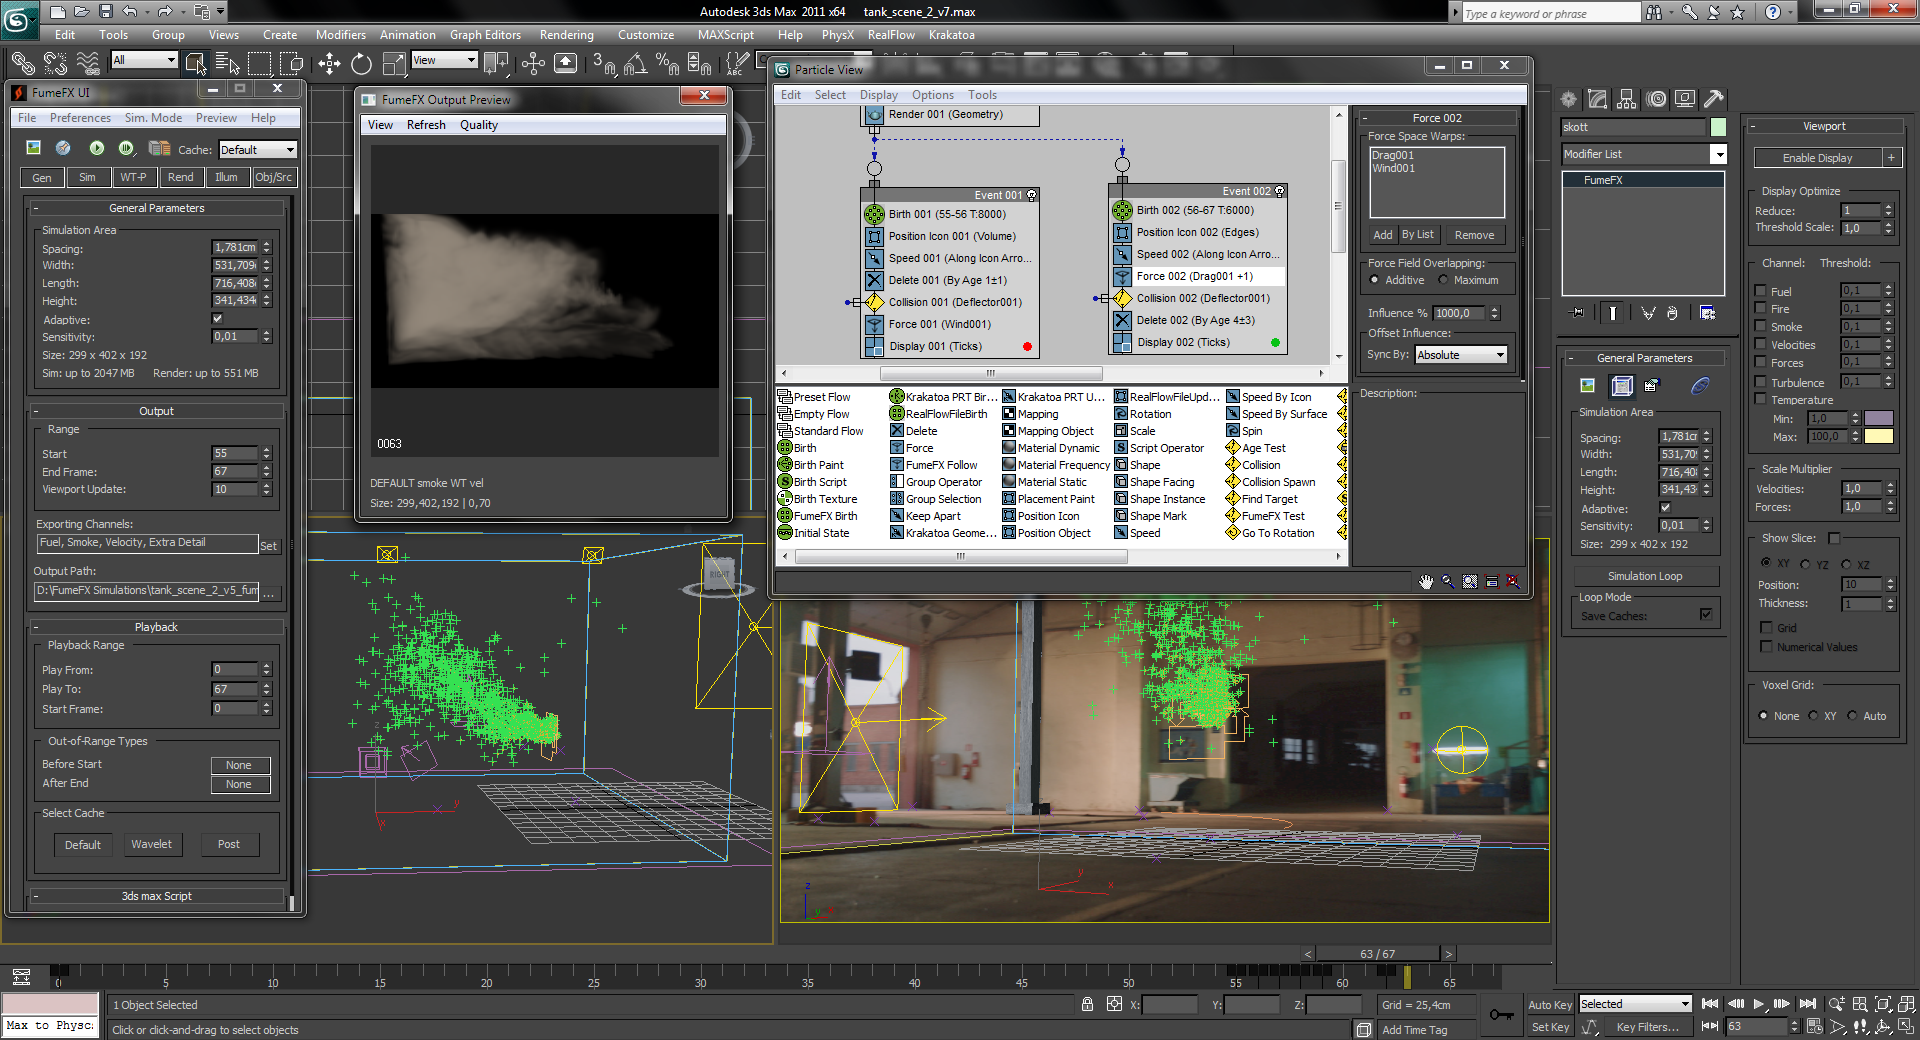This screenshot has height=1040, width=1920.
Task: Click the Temperature Max yellow color swatch
Action: point(1879,436)
